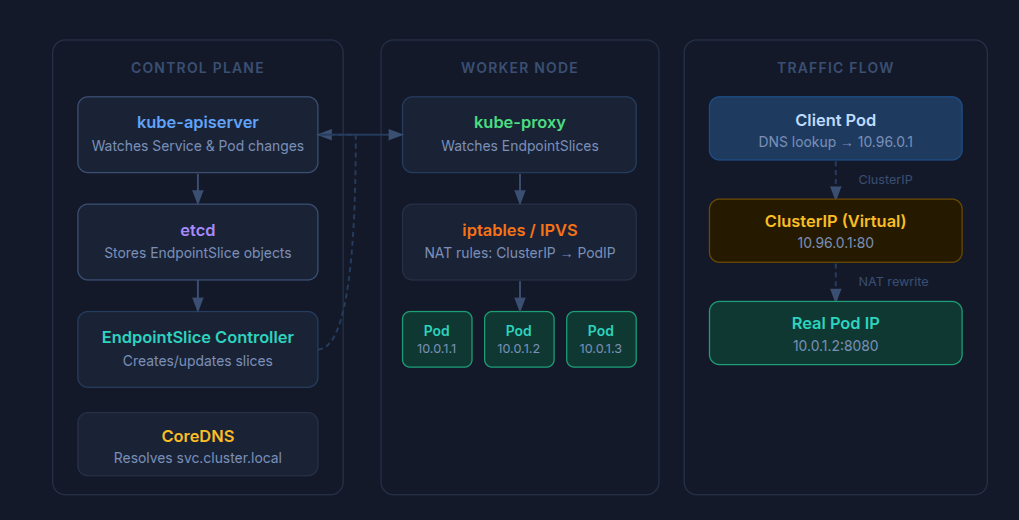Select the kube-proxy box
The height and width of the screenshot is (520, 1019).
pyautogui.click(x=519, y=135)
